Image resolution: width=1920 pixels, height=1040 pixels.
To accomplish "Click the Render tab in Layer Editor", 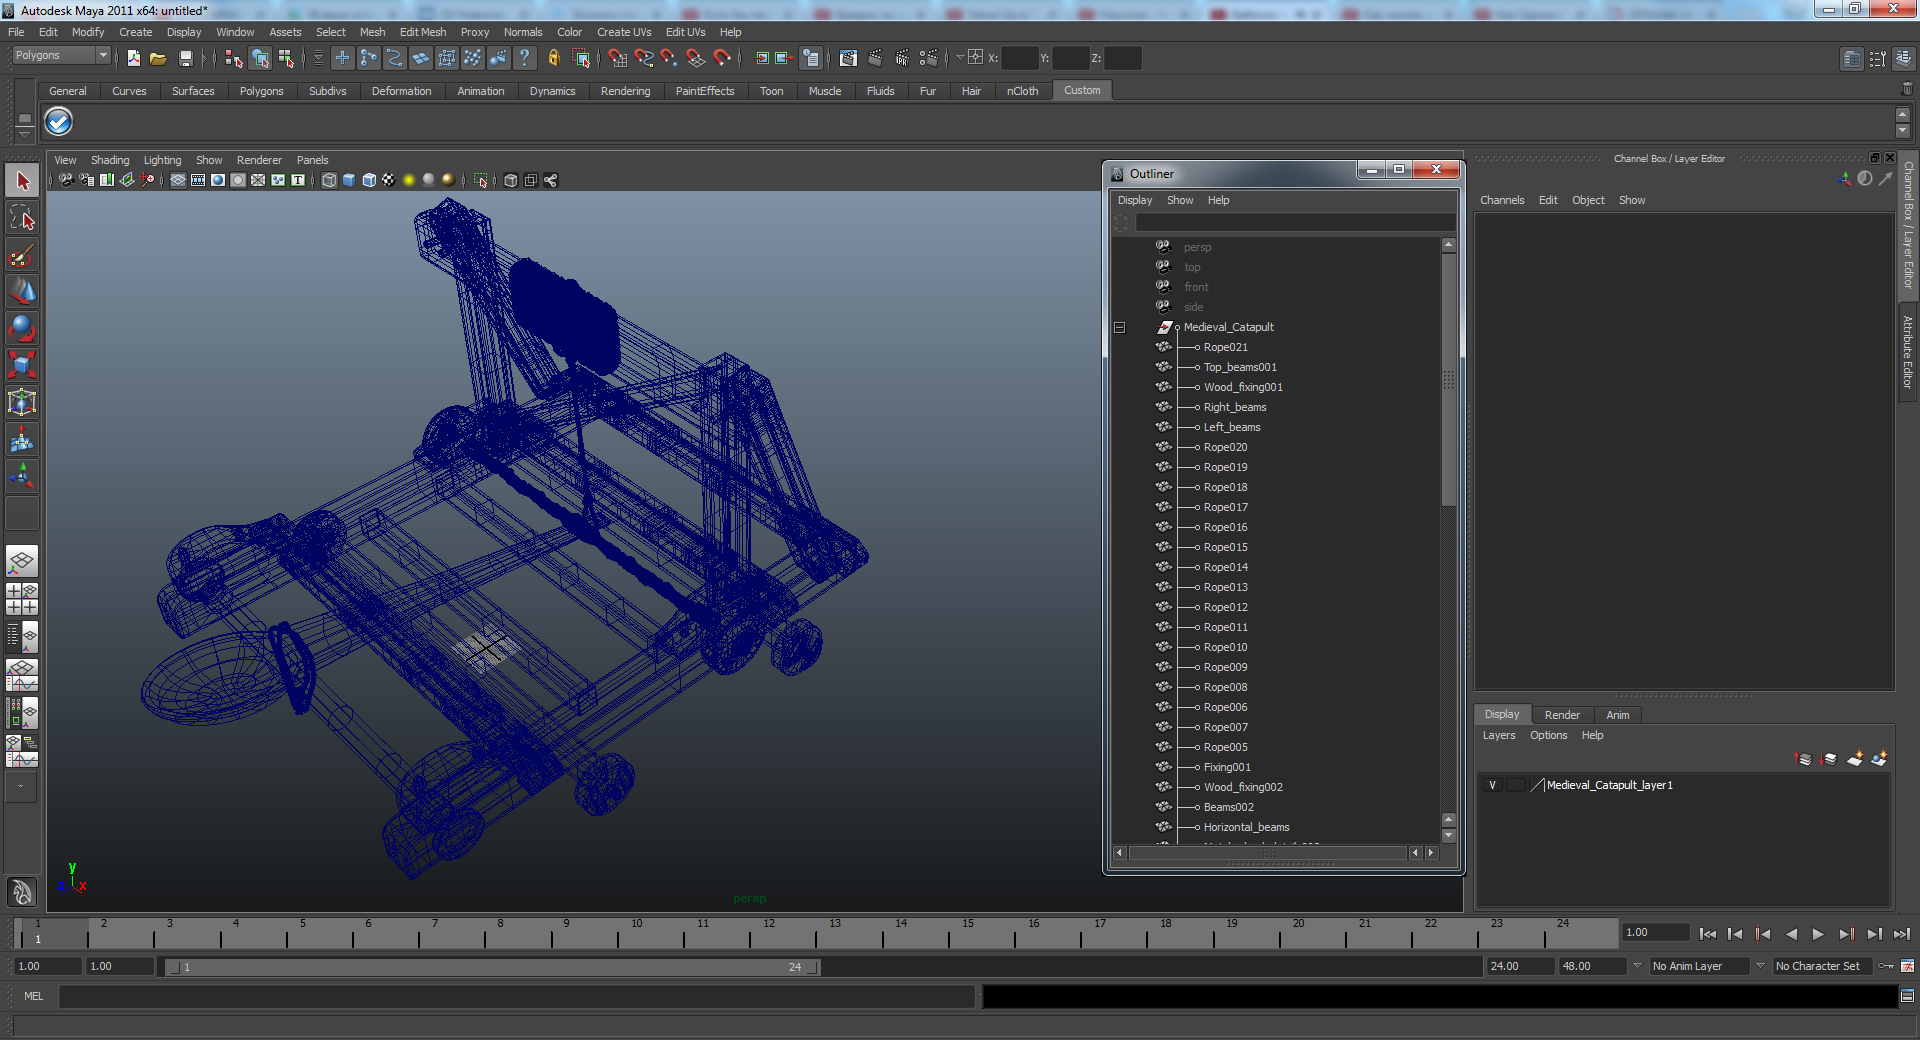I will [1562, 715].
